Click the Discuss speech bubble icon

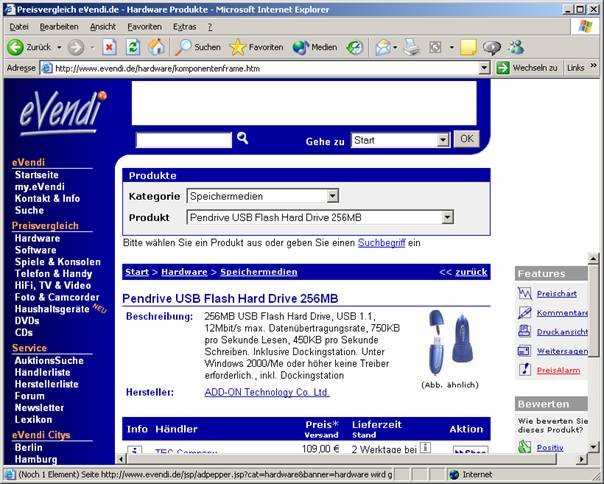(492, 47)
